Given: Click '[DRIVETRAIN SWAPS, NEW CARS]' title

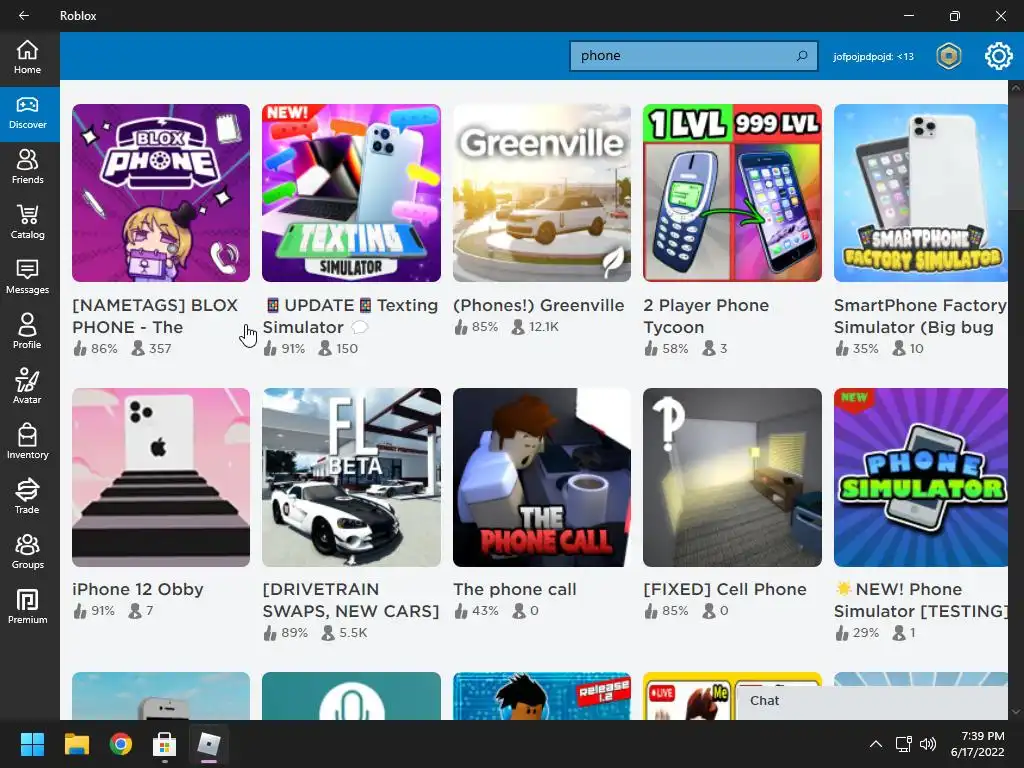Looking at the screenshot, I should (x=351, y=600).
